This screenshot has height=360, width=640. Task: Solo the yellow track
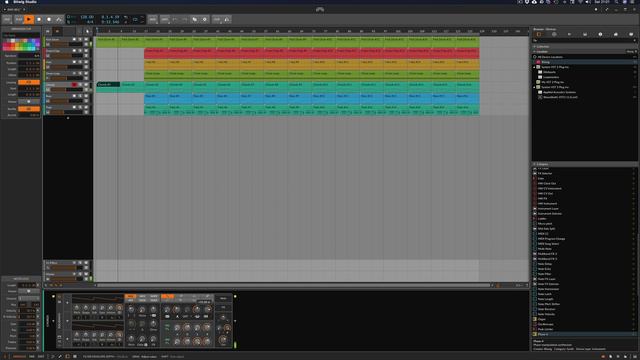80,62
